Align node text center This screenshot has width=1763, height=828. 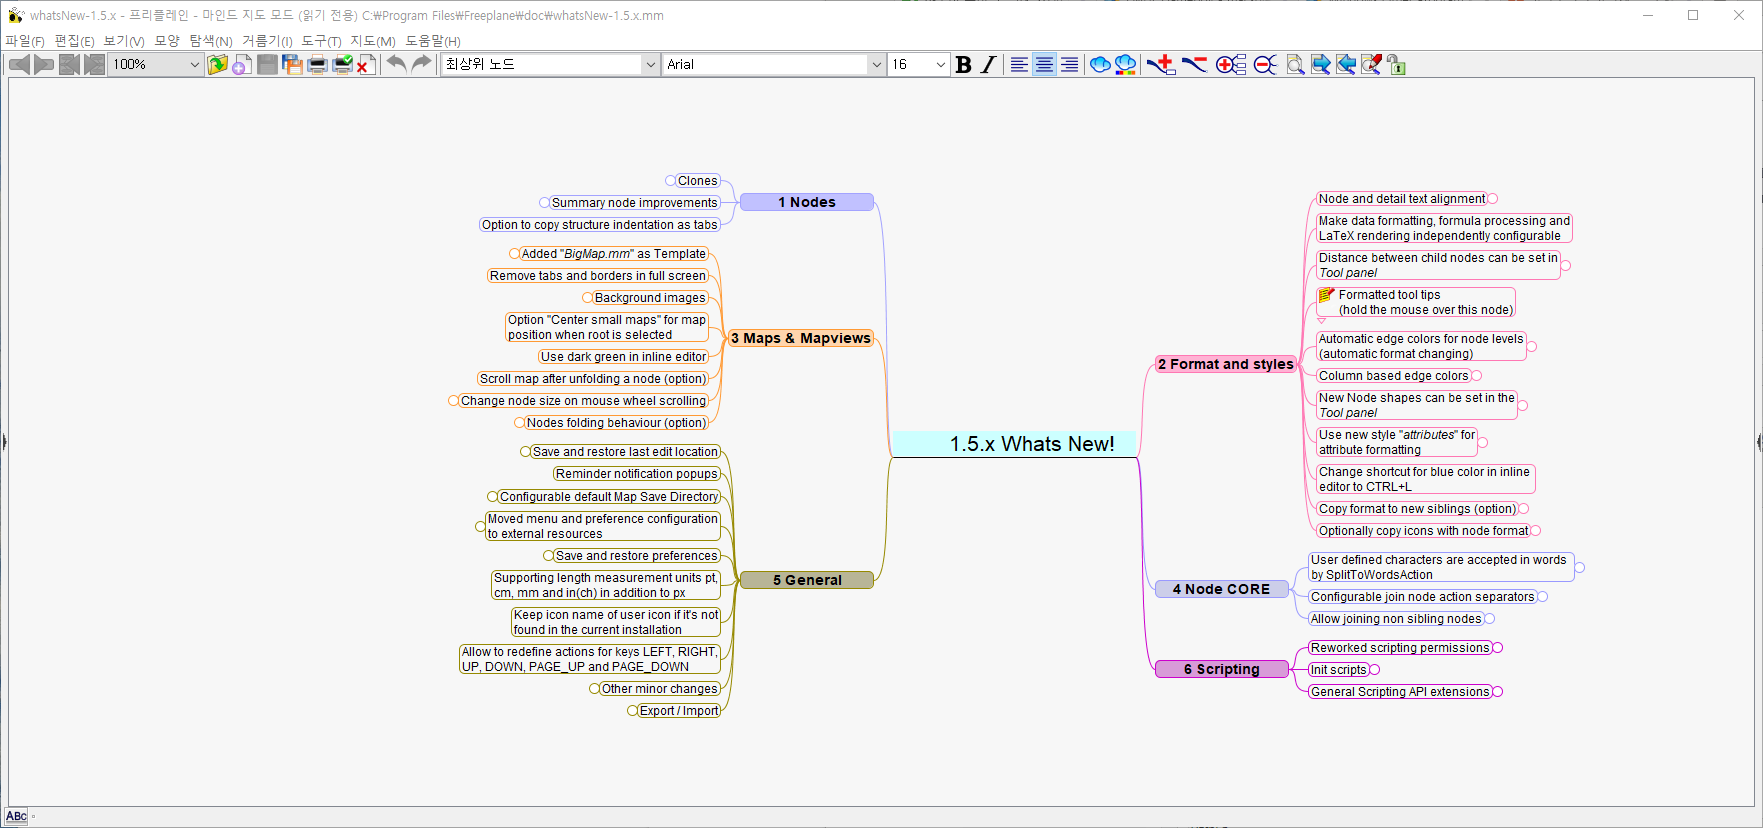pos(1044,64)
